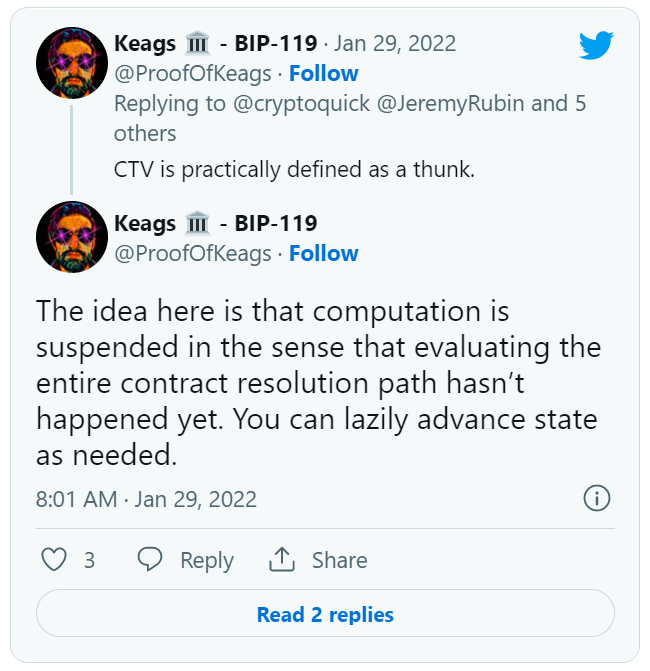Open the parent tweet text about CTV thunk
This screenshot has height=671, width=650.
click(x=294, y=169)
